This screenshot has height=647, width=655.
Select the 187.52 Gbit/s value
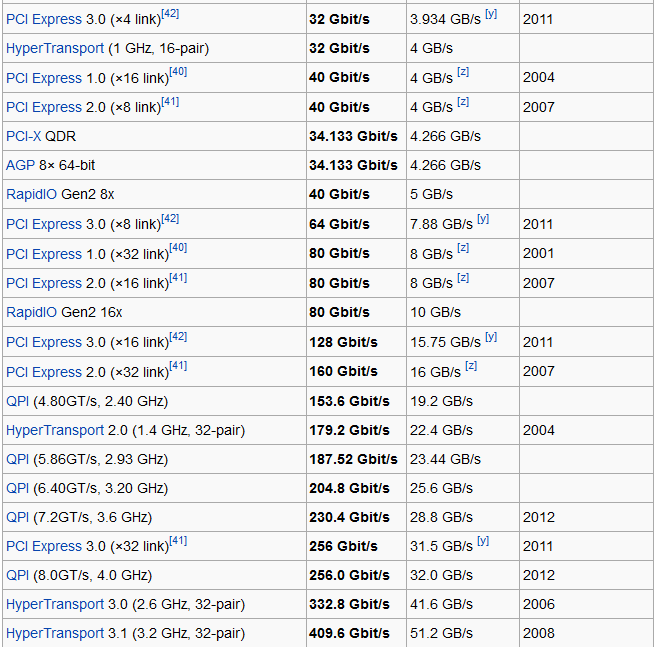click(353, 459)
